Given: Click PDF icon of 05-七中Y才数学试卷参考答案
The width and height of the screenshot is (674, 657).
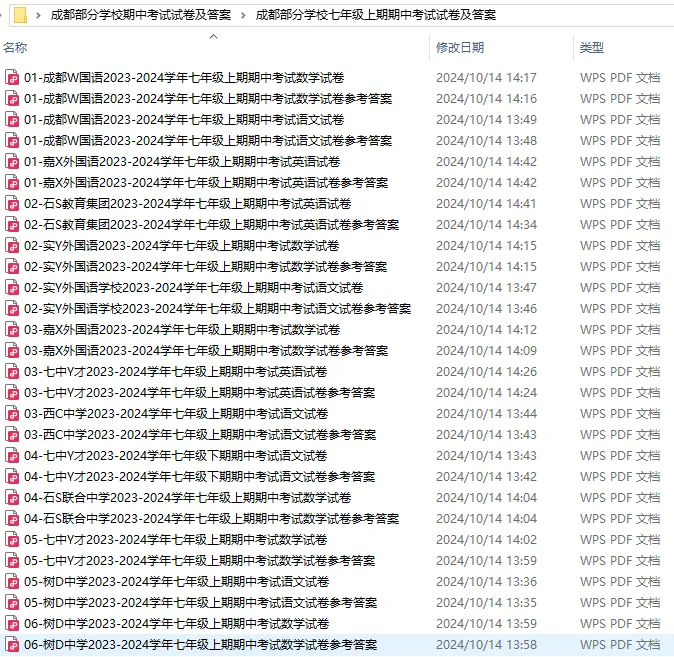Looking at the screenshot, I should pyautogui.click(x=12, y=561).
